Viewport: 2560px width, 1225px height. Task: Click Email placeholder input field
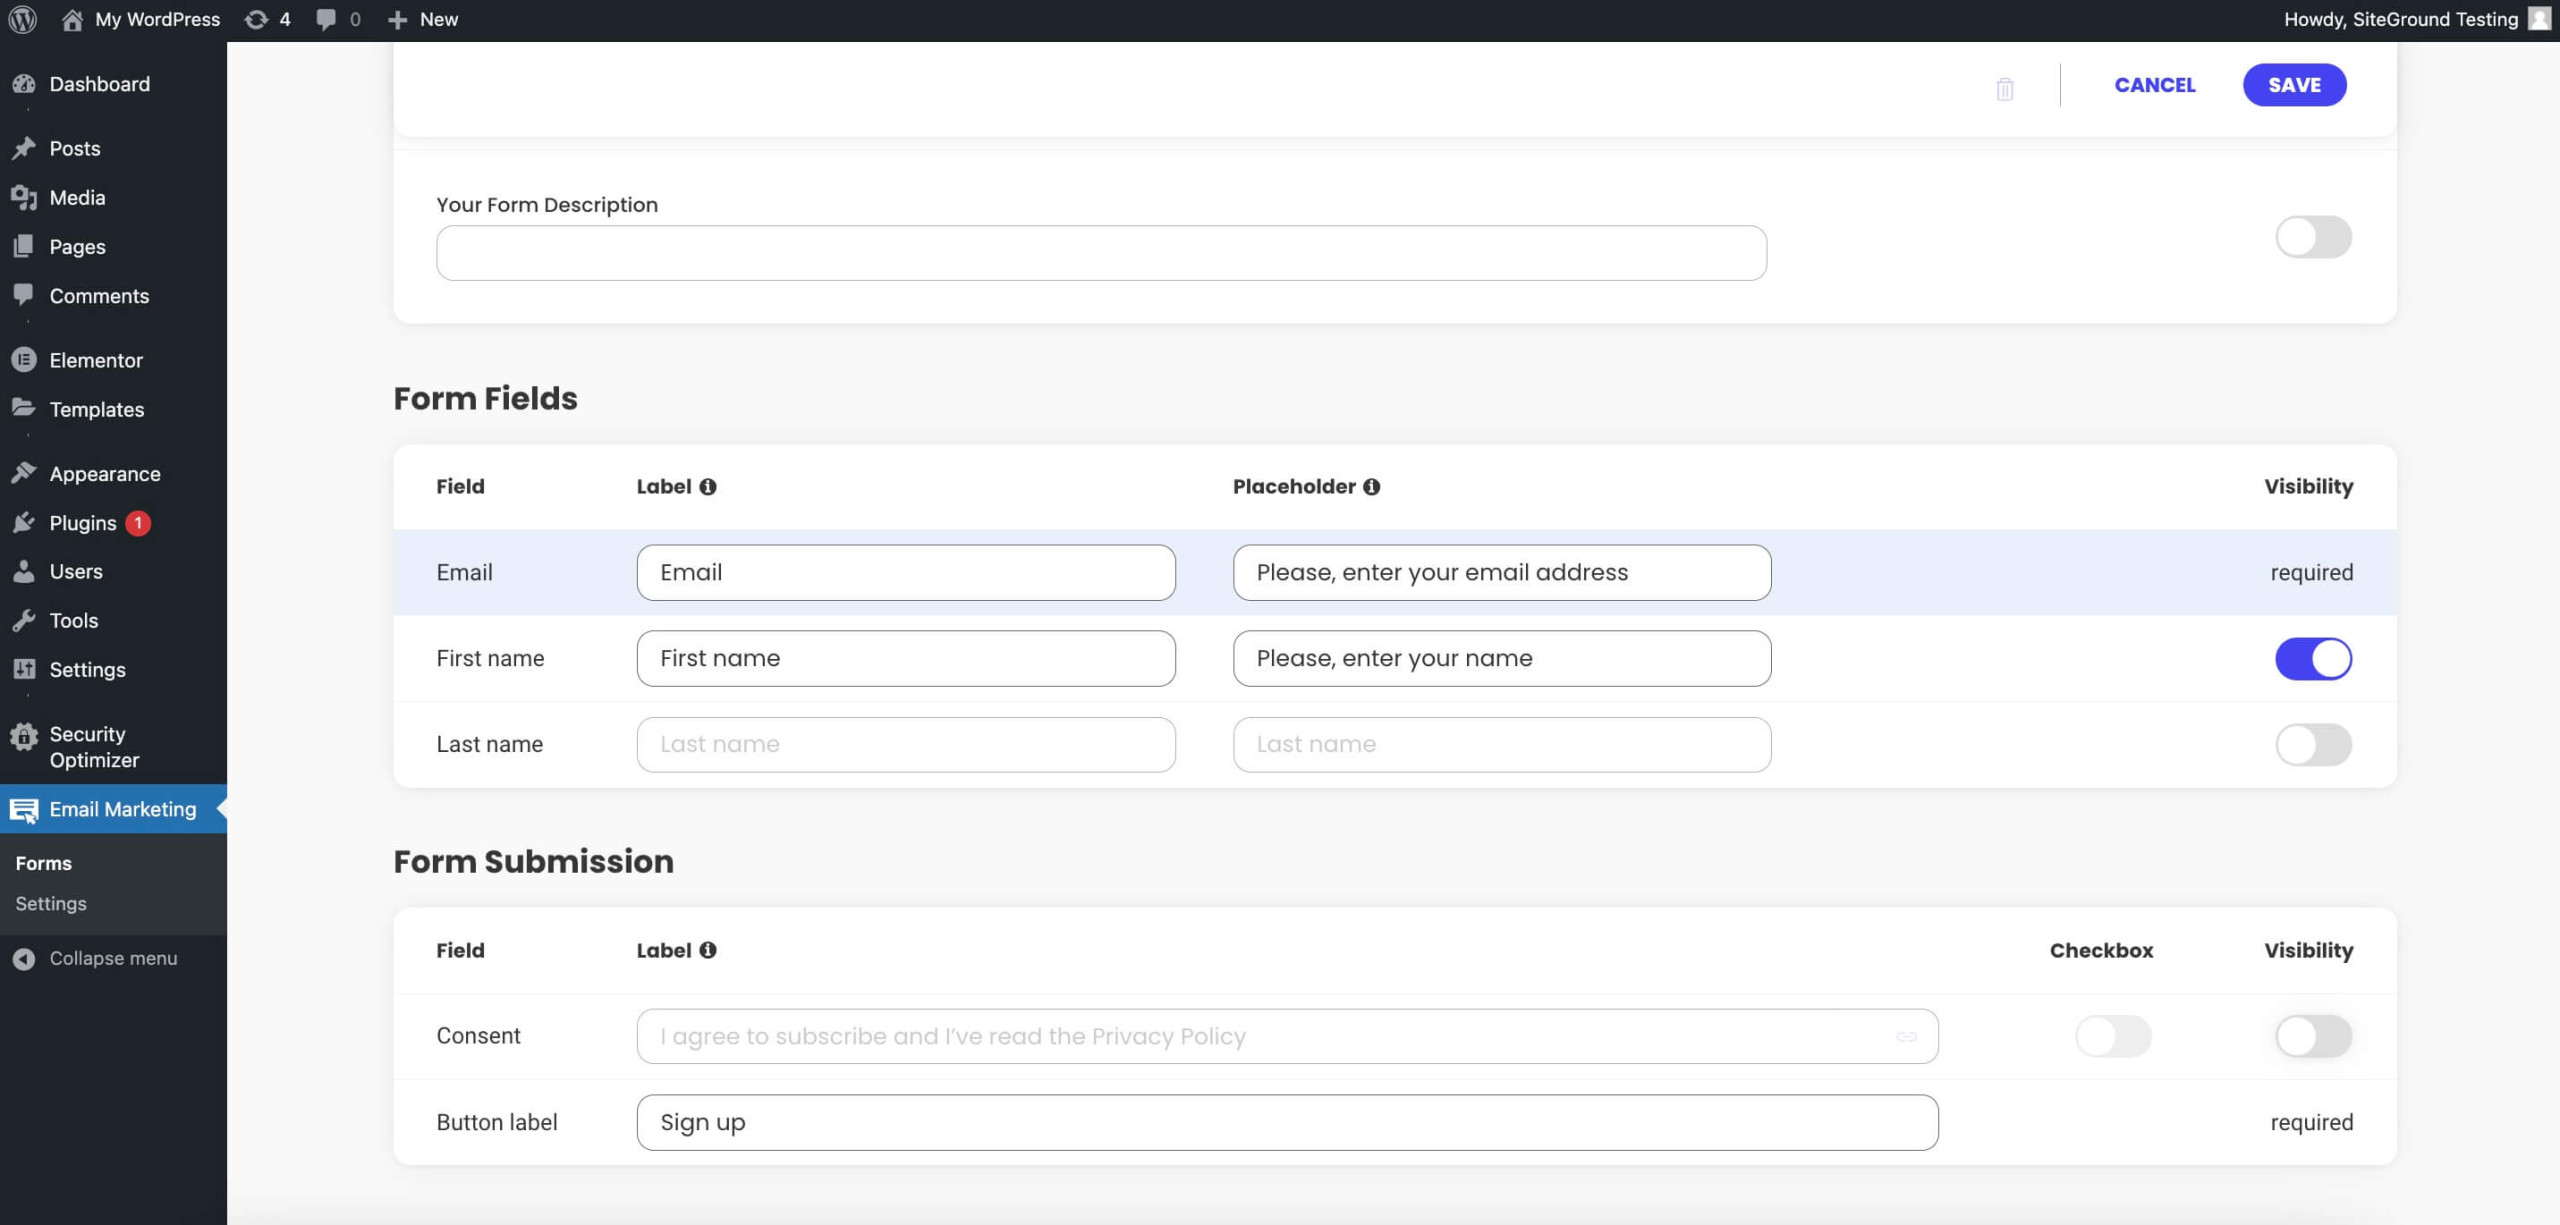pyautogui.click(x=1502, y=572)
